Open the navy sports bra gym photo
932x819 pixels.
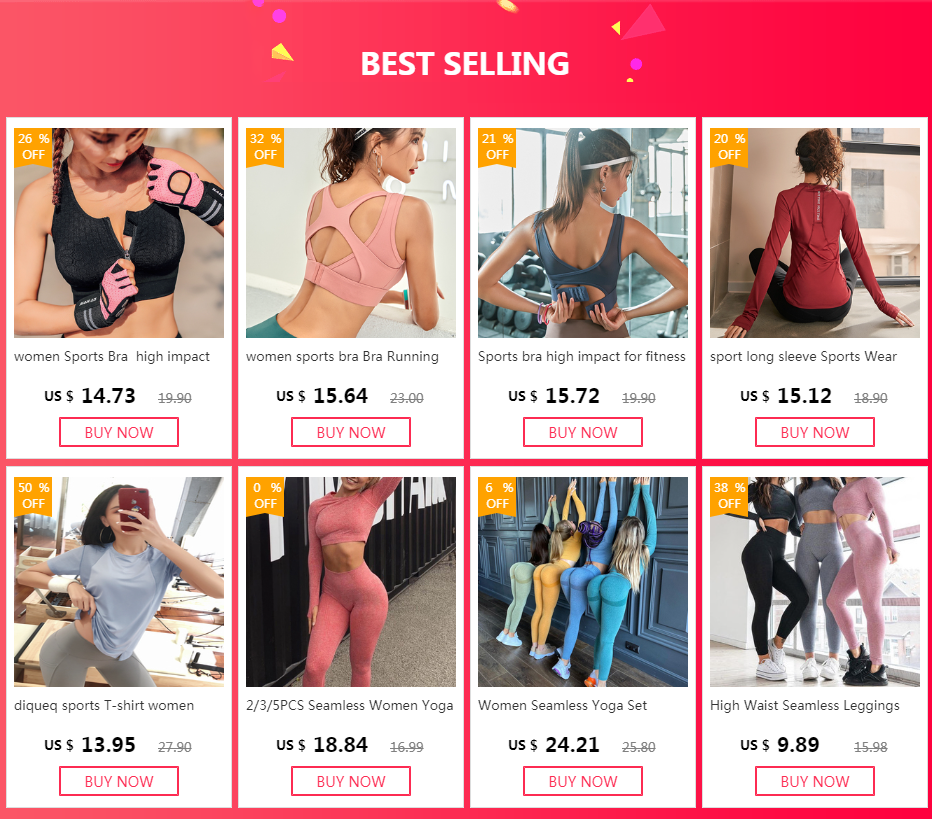[582, 233]
